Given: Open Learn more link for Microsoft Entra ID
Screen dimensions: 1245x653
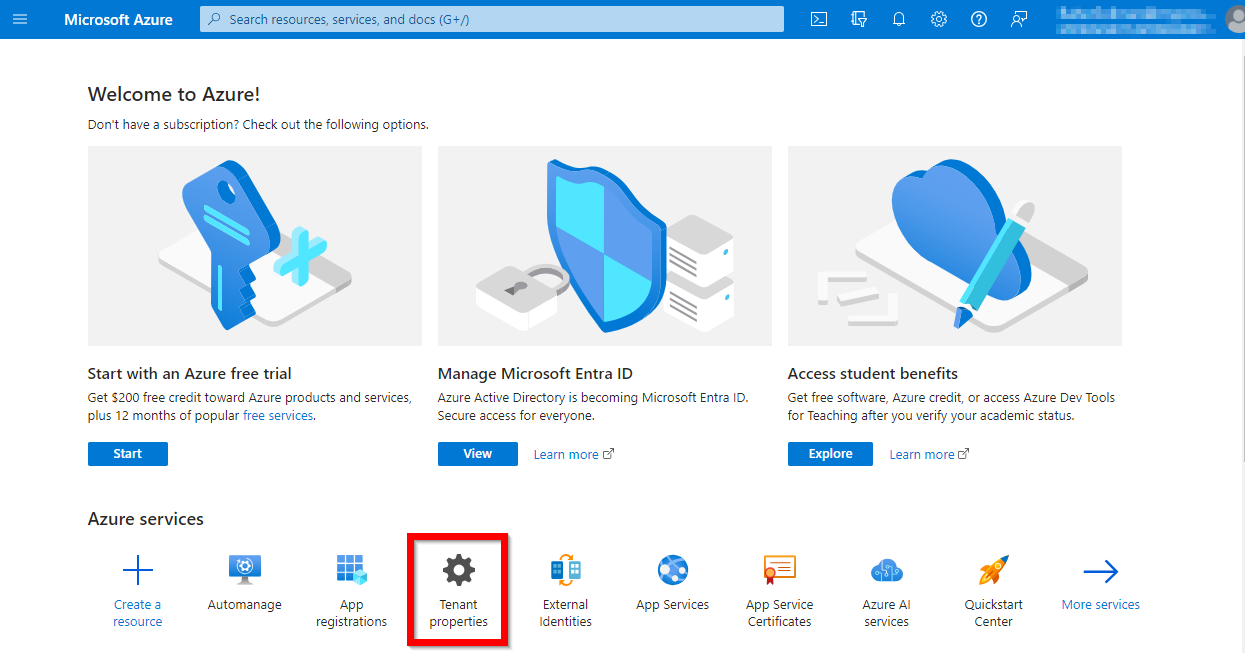Looking at the screenshot, I should pos(574,455).
